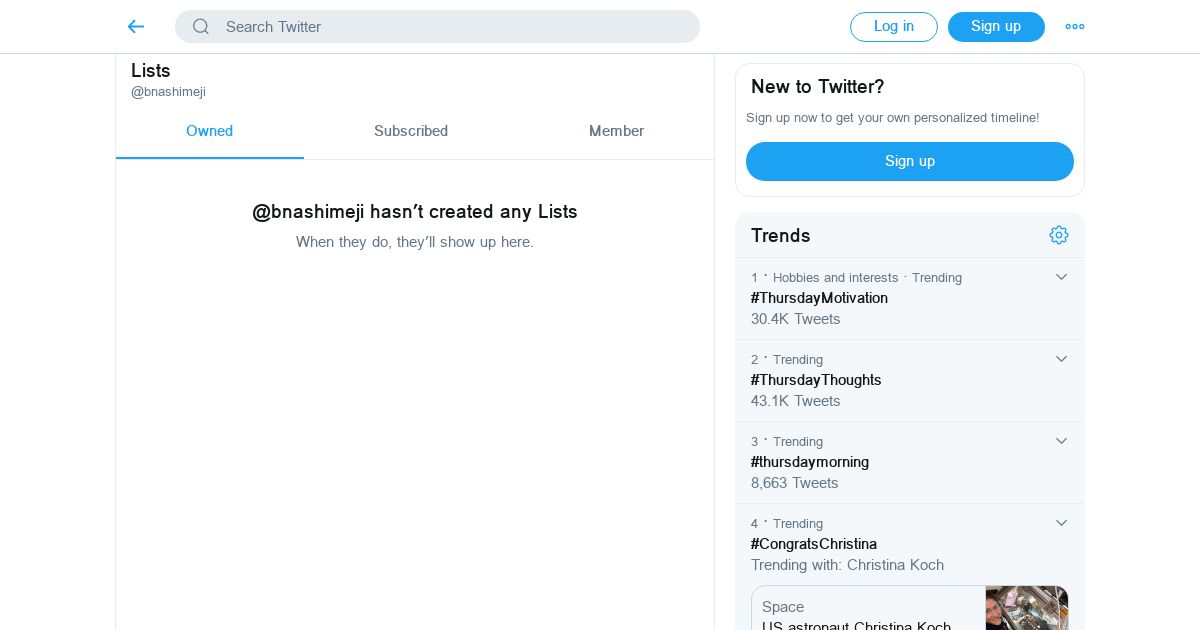Switch to the Owned tab
Image resolution: width=1200 pixels, height=630 pixels.
(x=209, y=131)
